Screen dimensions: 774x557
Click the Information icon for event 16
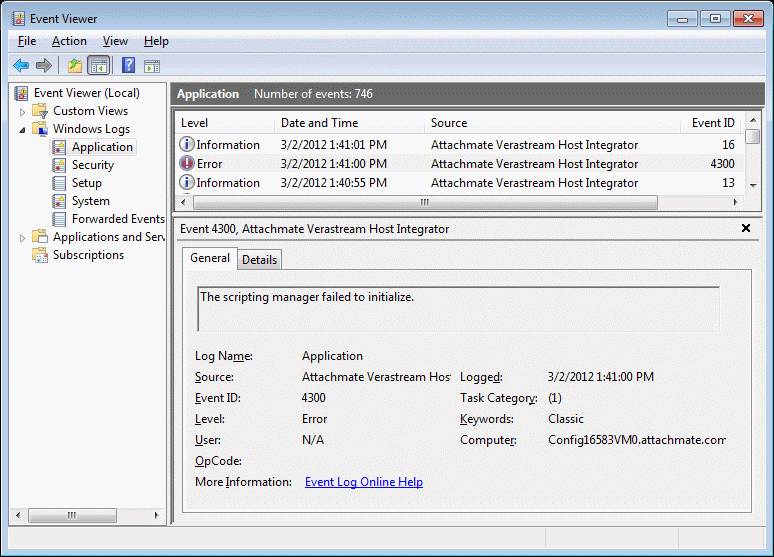187,144
